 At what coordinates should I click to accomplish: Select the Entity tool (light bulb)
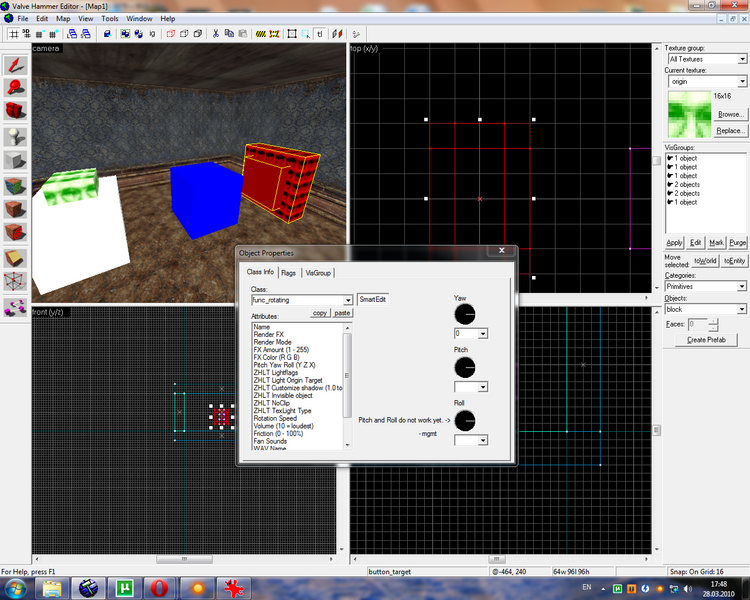(x=15, y=137)
